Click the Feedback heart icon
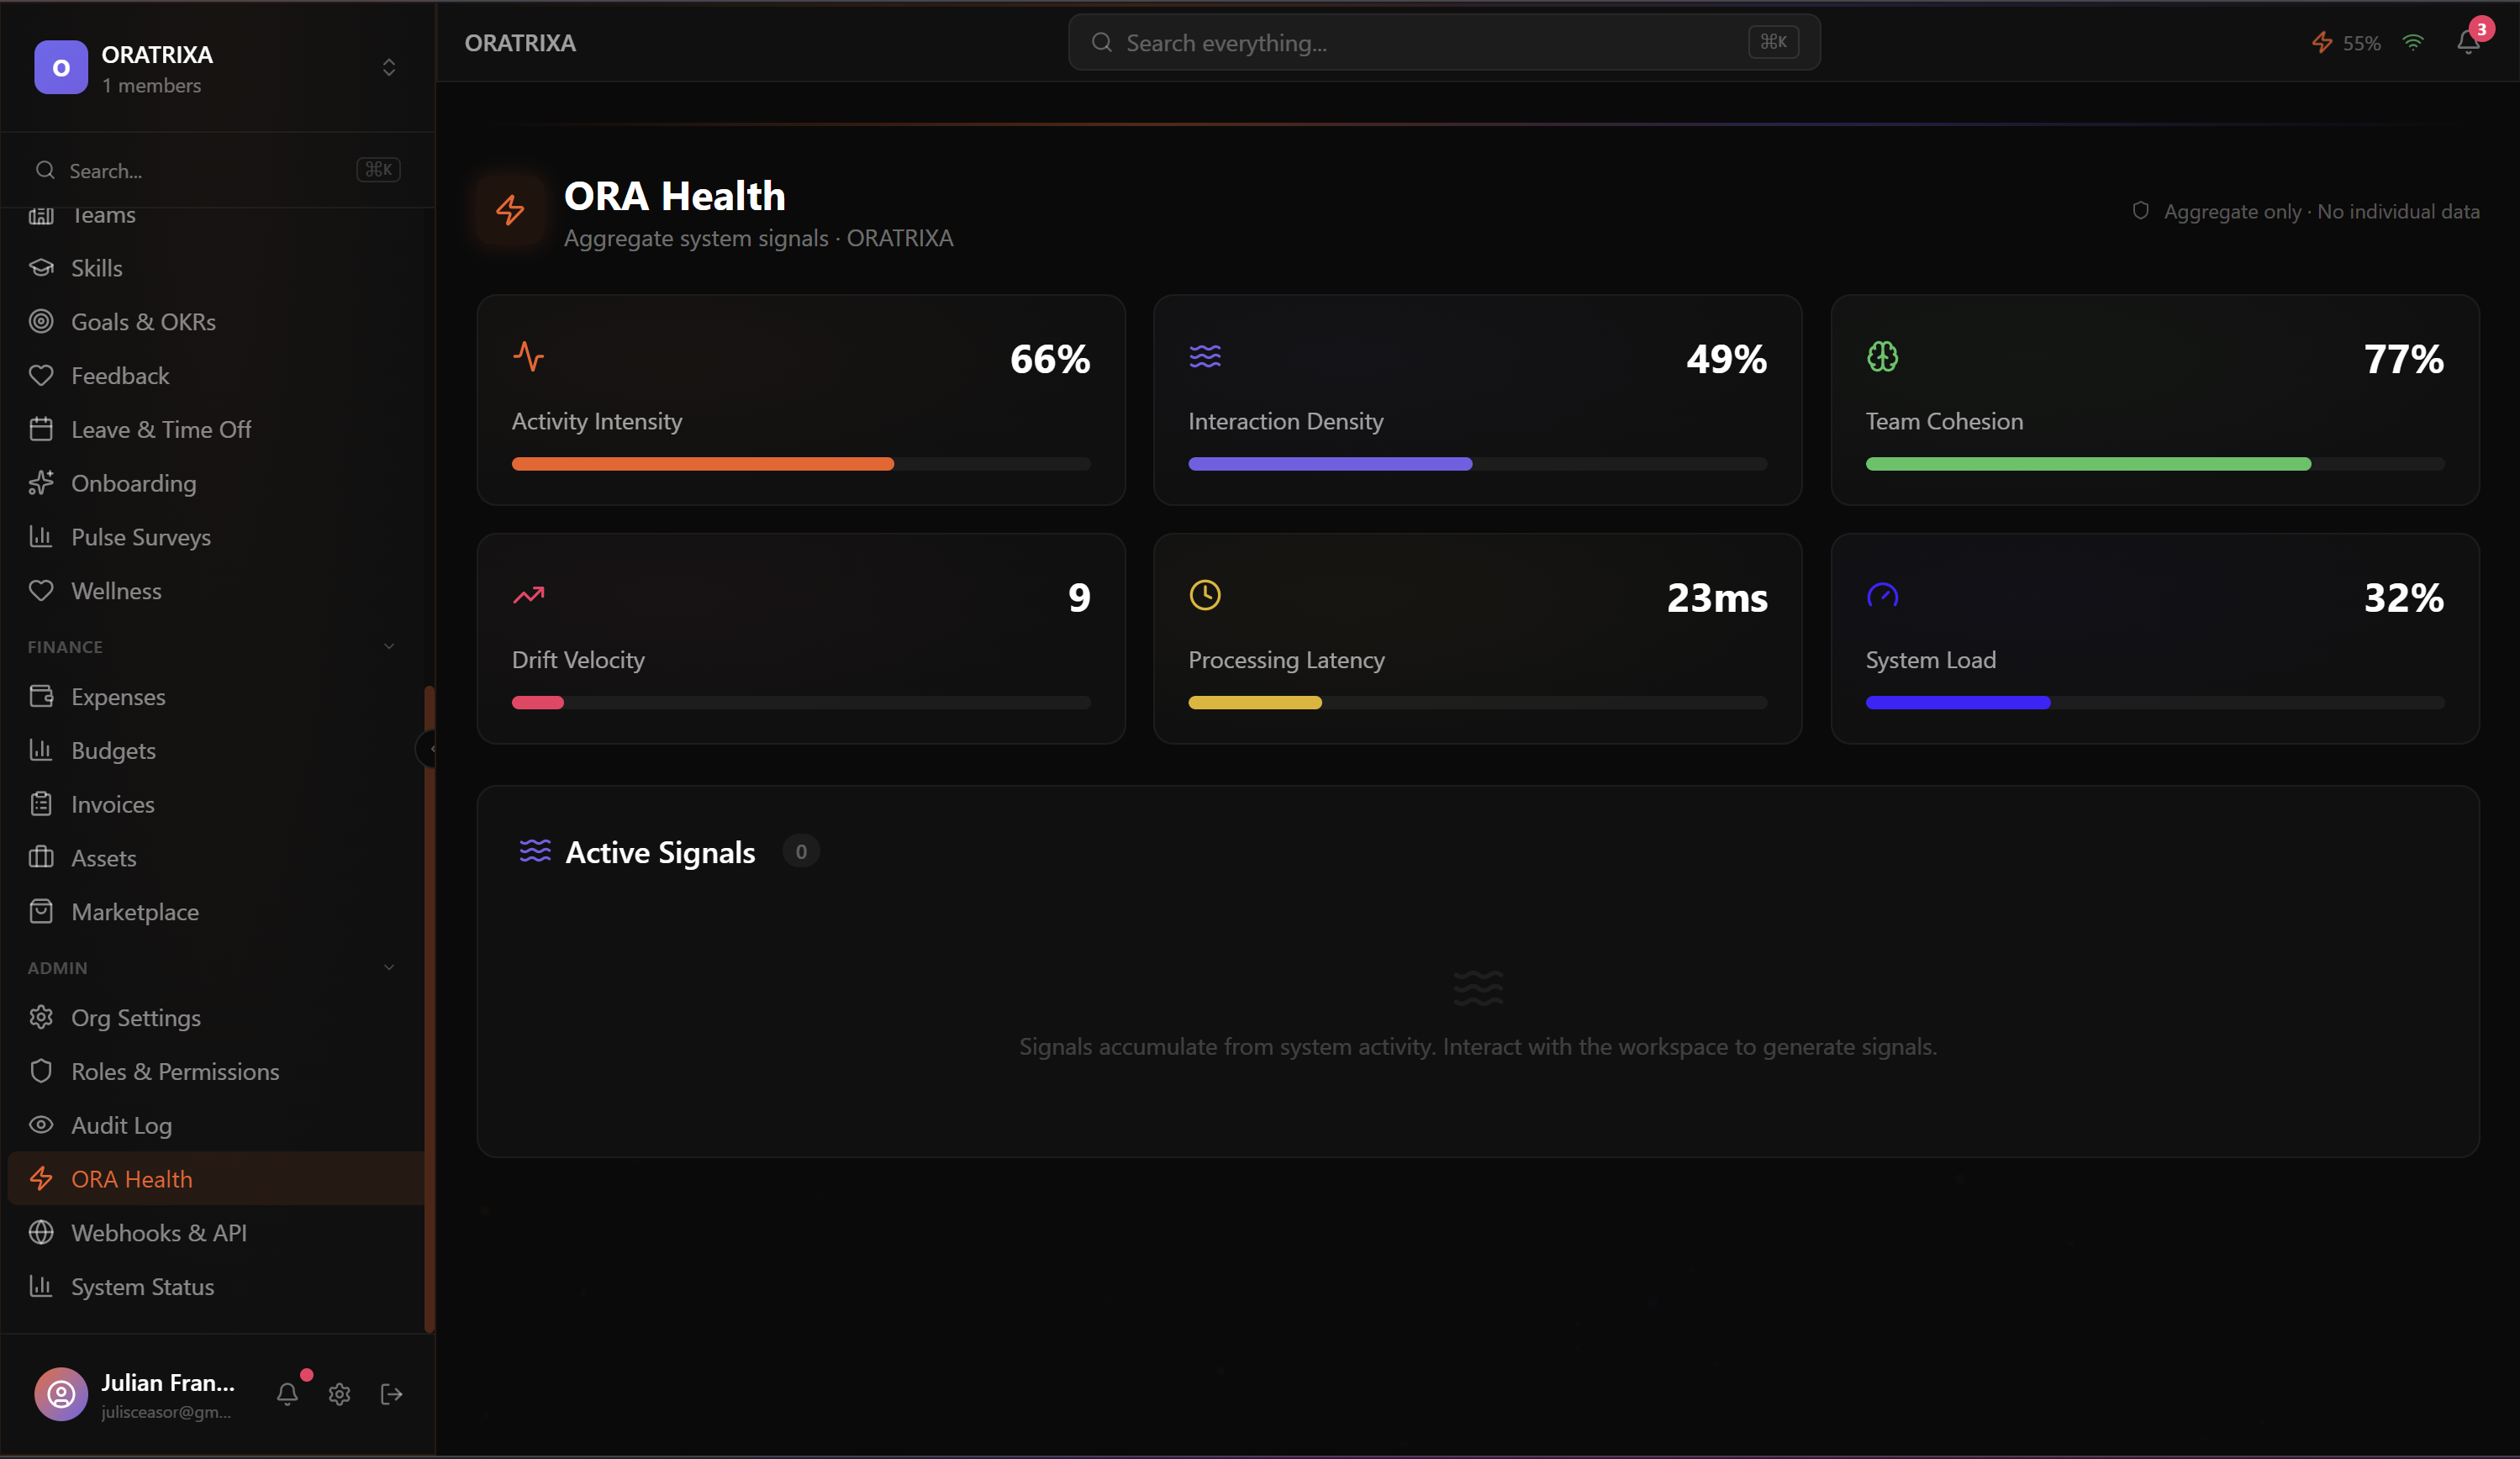The width and height of the screenshot is (2520, 1459). tap(41, 375)
